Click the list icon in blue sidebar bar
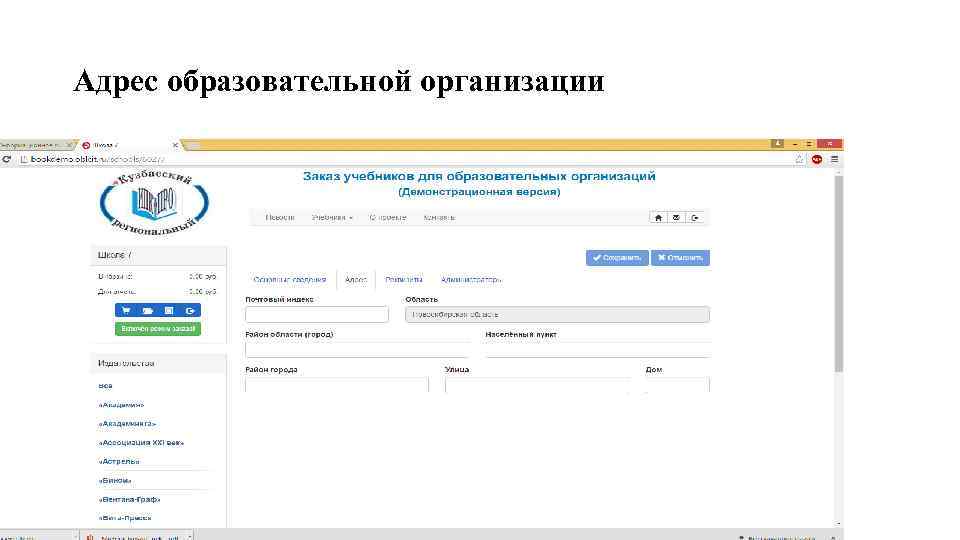Screen dimensions: 960x540 click(169, 310)
